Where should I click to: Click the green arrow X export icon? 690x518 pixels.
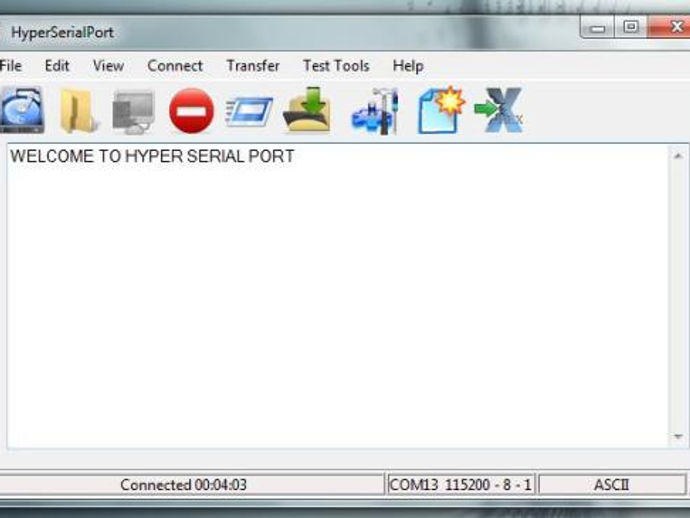point(499,110)
